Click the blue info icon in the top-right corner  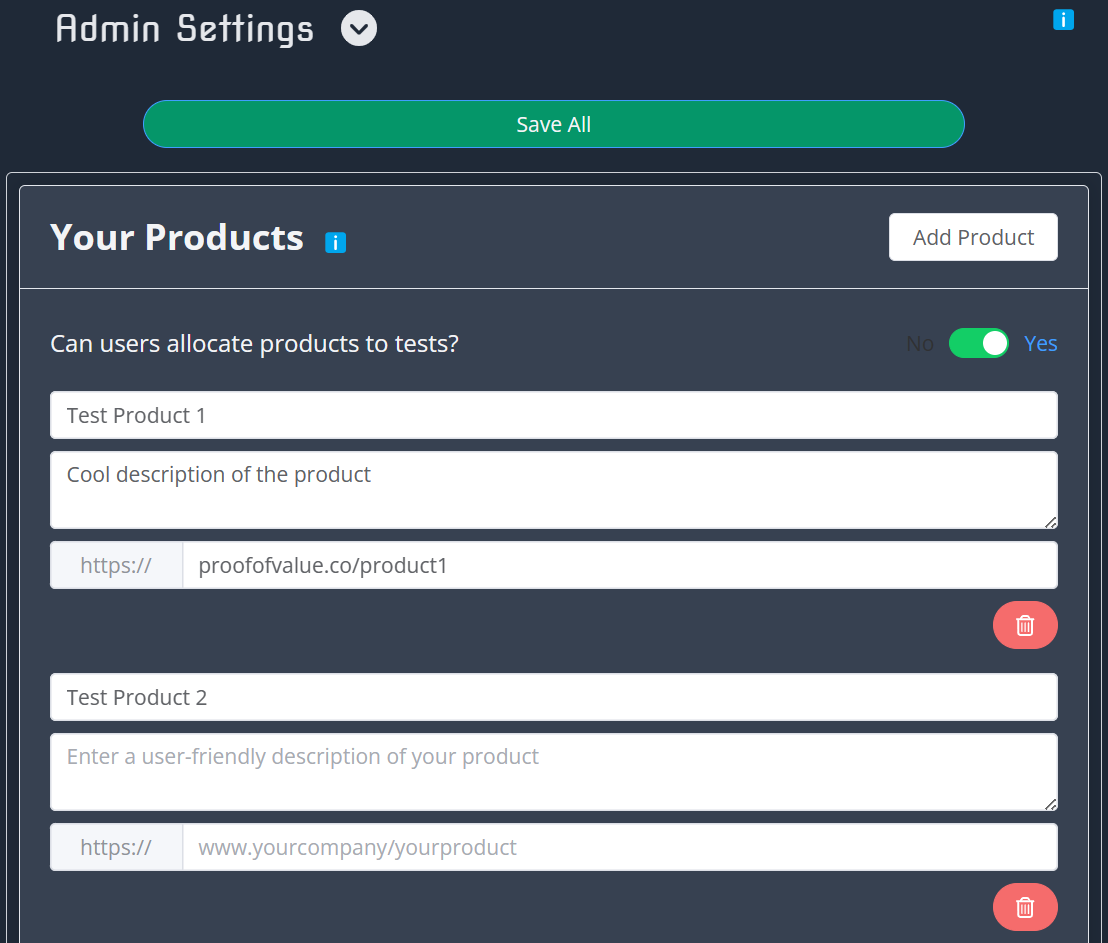1063,19
